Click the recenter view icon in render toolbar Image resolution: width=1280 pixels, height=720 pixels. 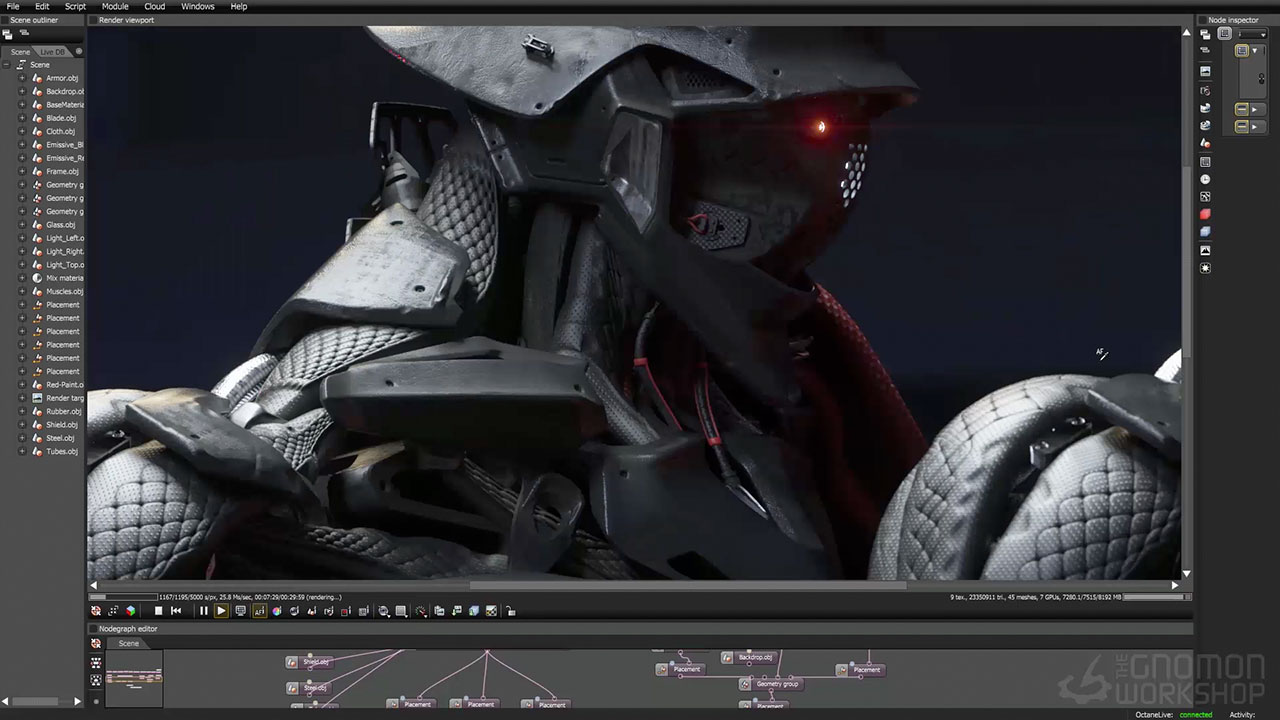coord(96,611)
